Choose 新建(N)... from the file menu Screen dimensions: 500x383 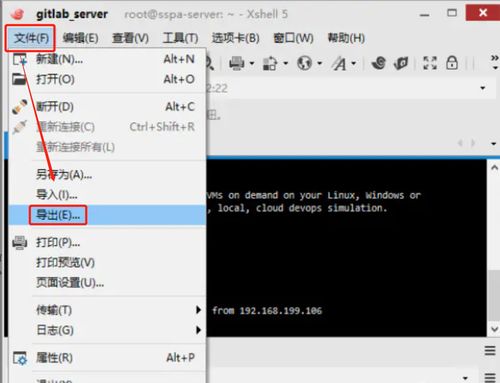click(107, 59)
